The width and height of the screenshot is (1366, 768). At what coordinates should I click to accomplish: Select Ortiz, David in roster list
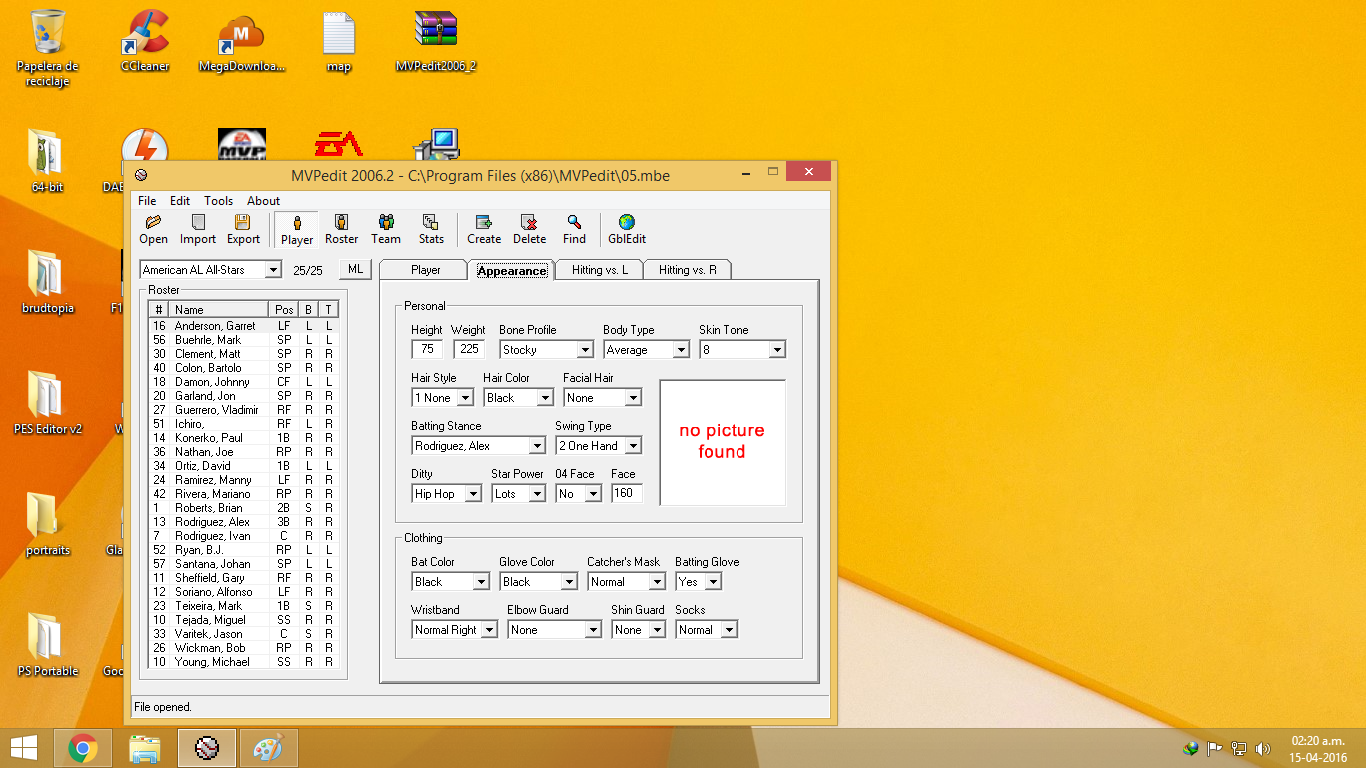[x=244, y=466]
